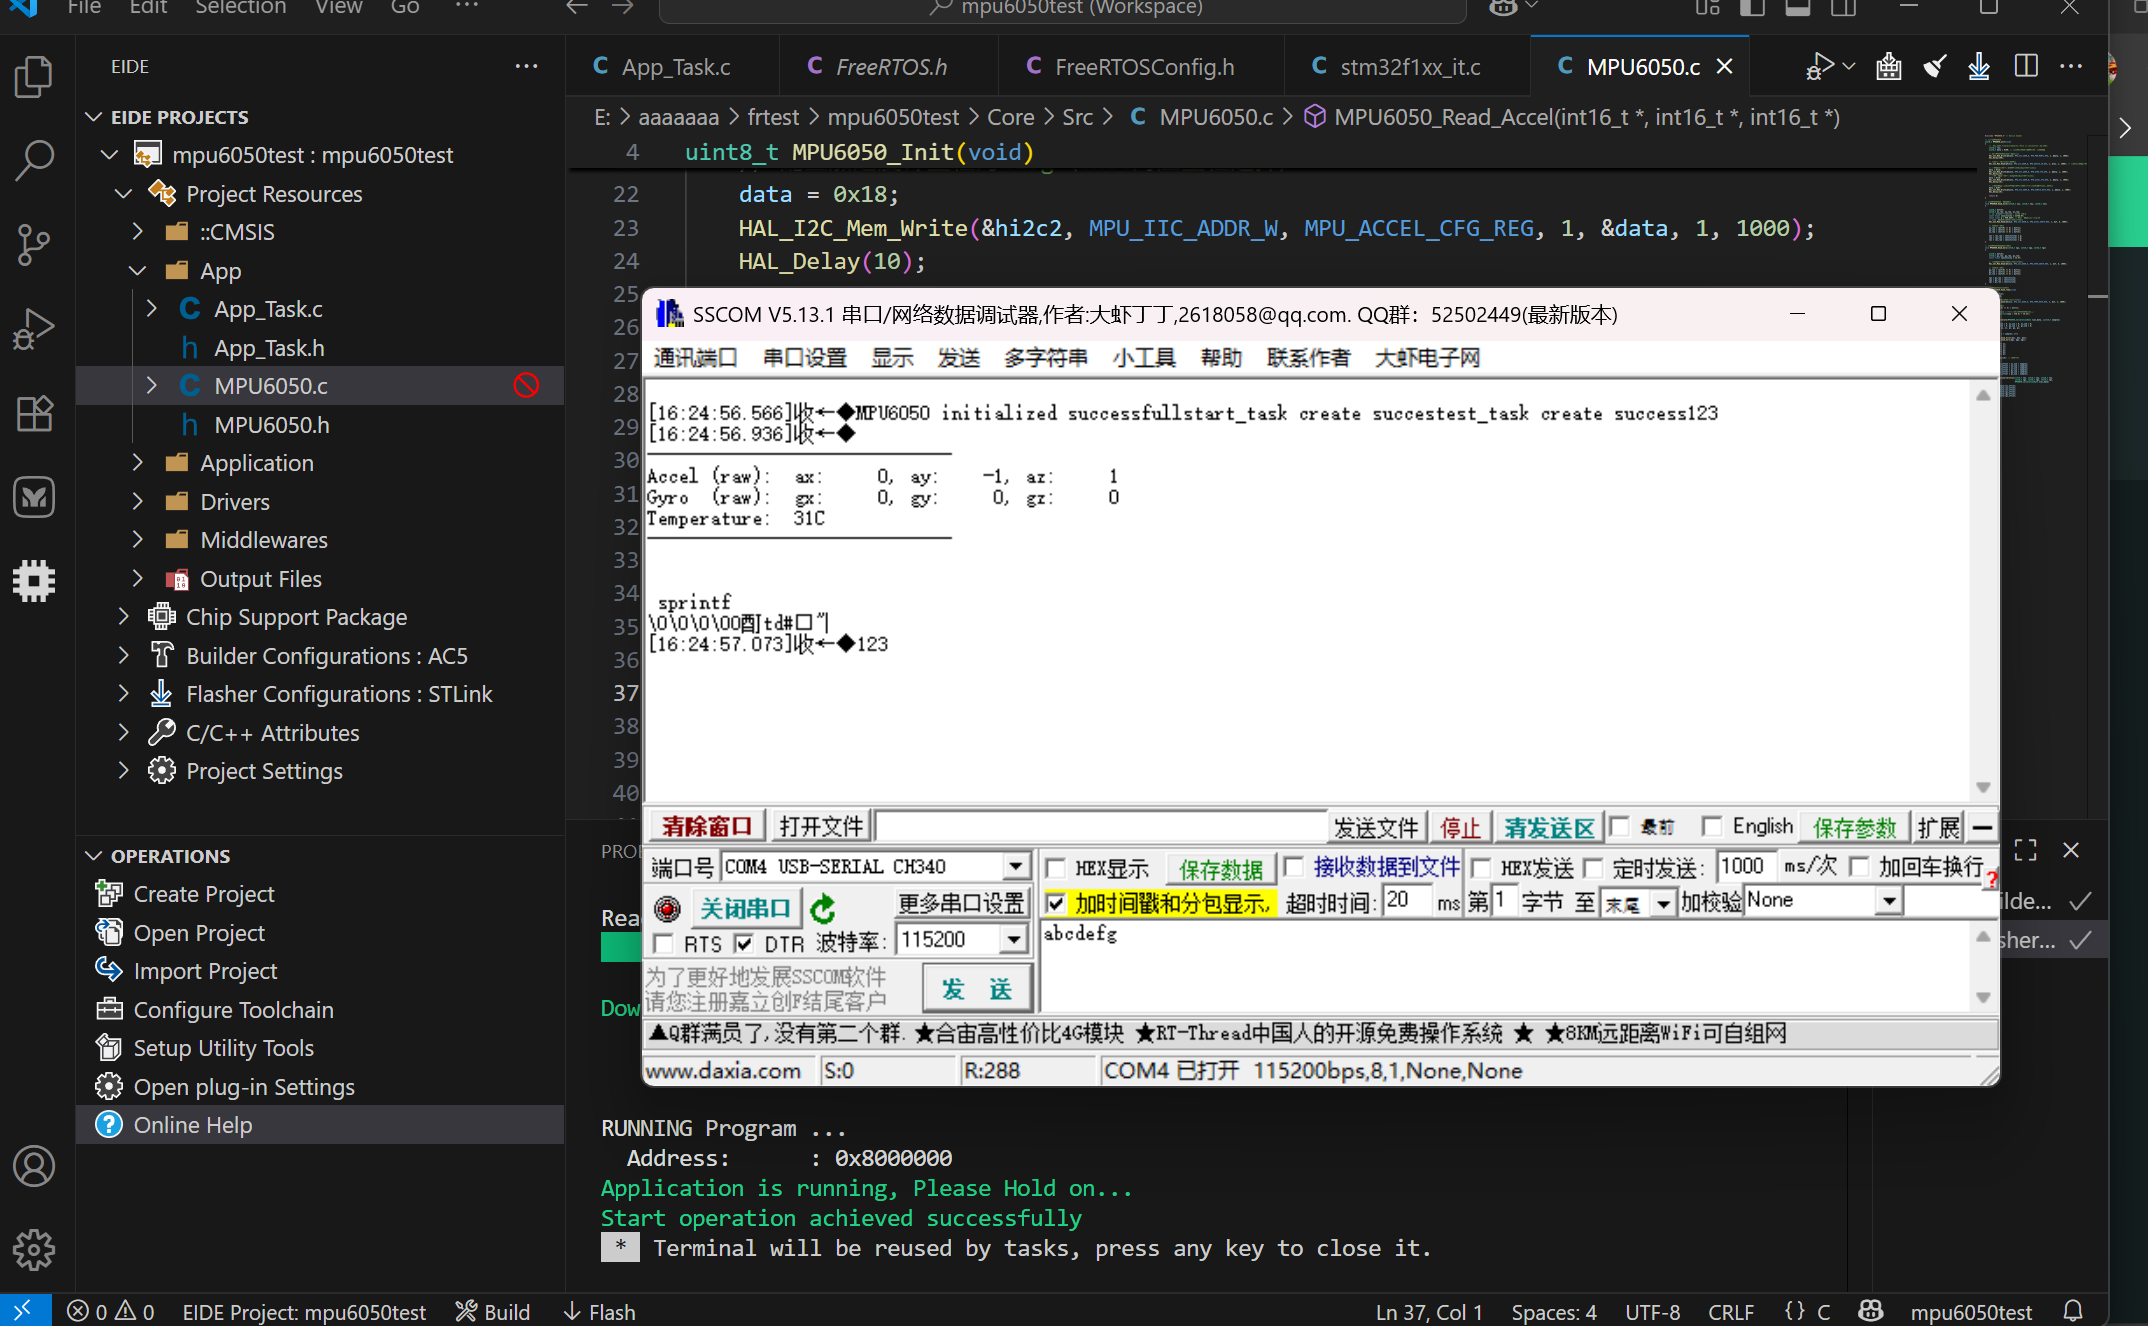Open the COM4 USB-SERIAL port dropdown
The width and height of the screenshot is (2148, 1326).
1016,866
